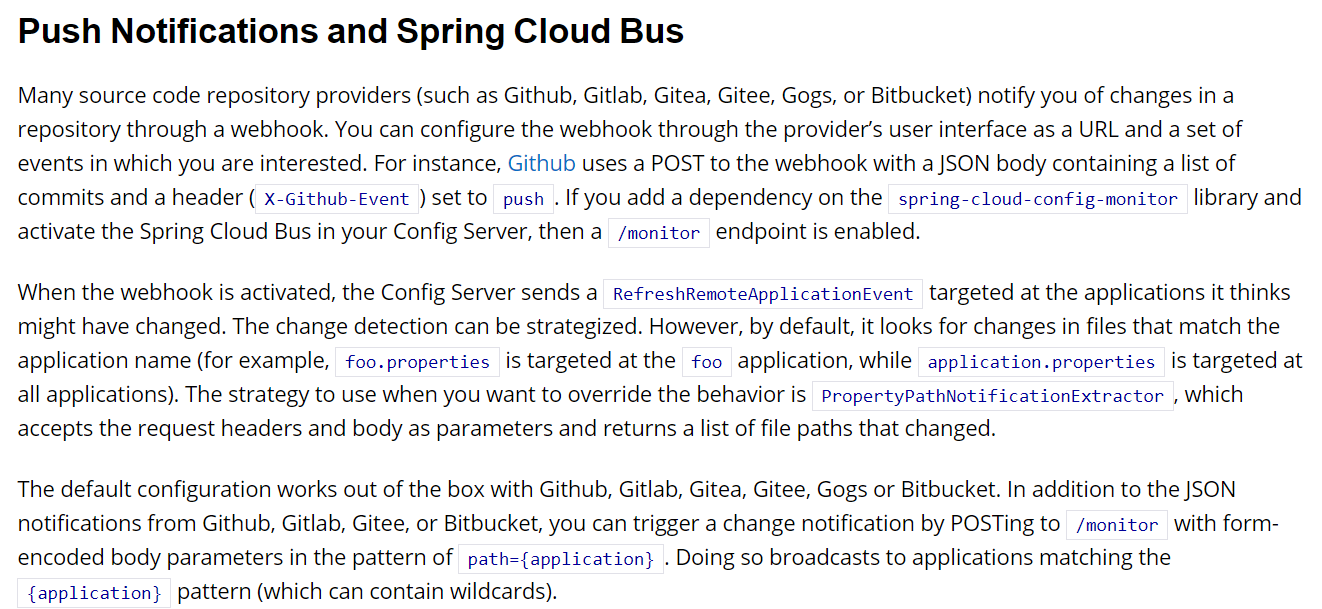
Task: Click the X-Github-Event inline code
Action: pyautogui.click(x=336, y=199)
